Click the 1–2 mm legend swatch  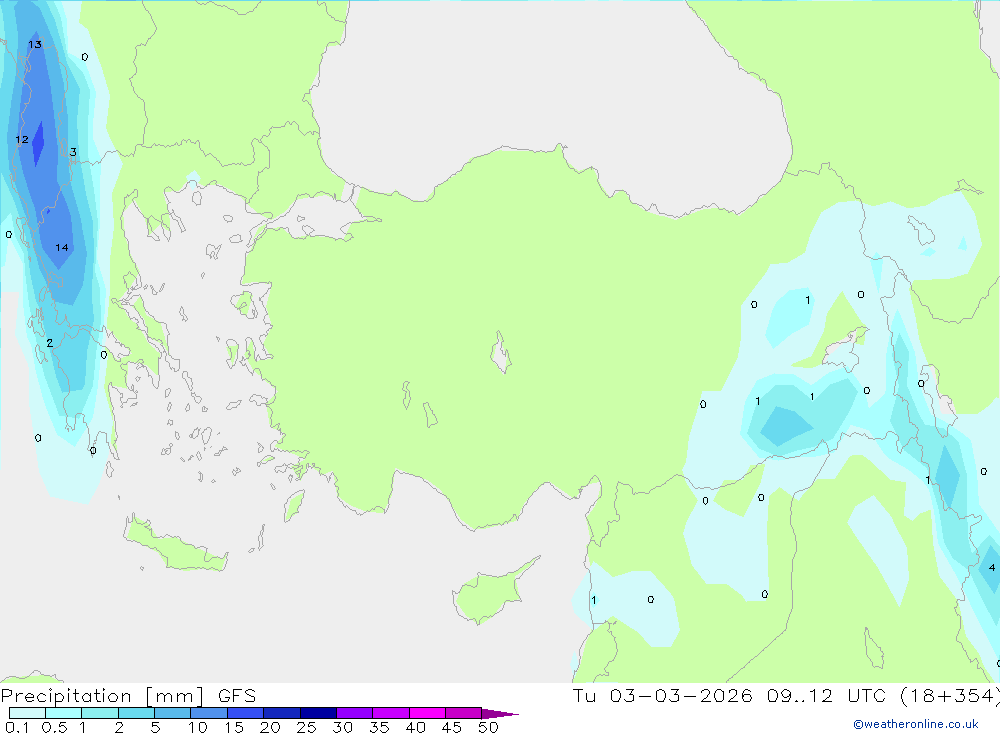99,713
